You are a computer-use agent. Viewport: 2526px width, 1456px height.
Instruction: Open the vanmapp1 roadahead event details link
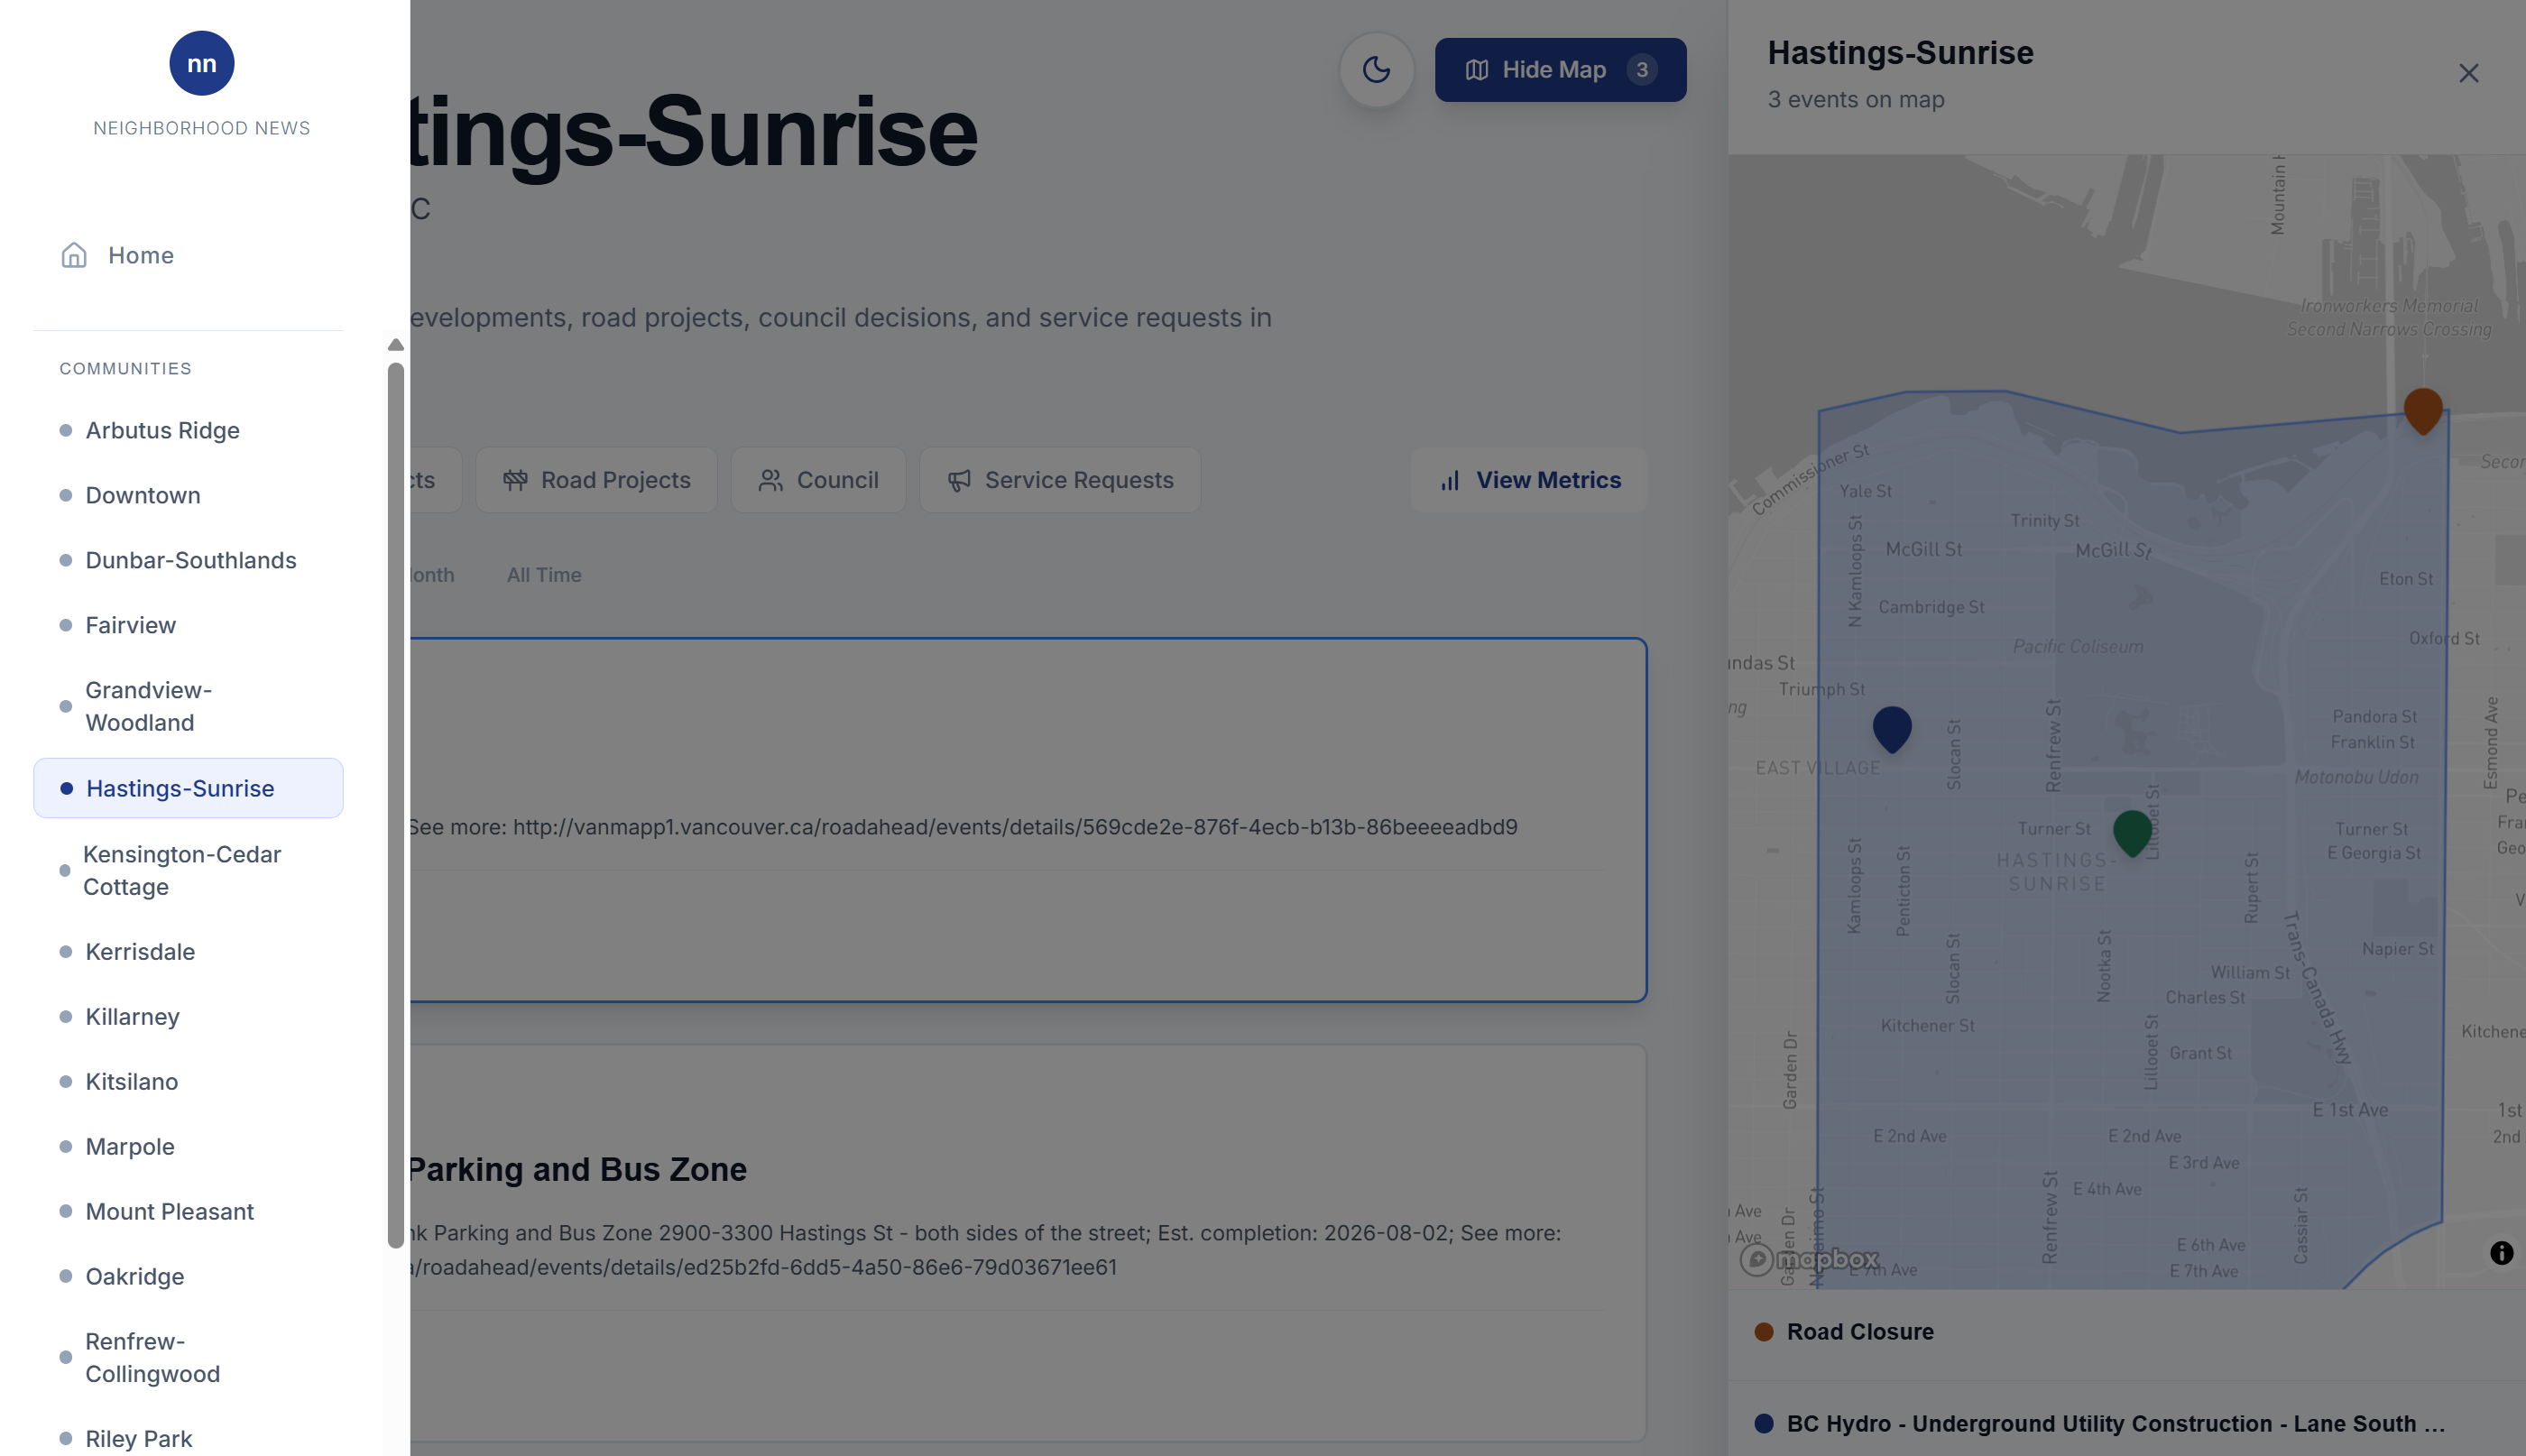(x=1014, y=827)
